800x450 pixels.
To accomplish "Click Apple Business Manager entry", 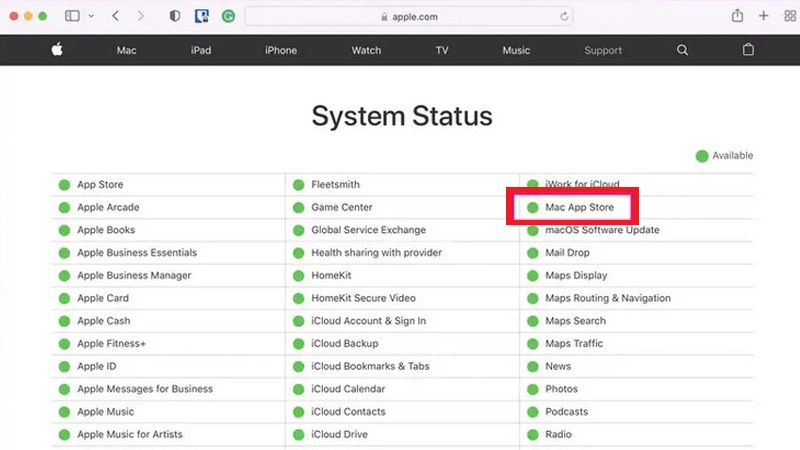I will click(x=134, y=275).
